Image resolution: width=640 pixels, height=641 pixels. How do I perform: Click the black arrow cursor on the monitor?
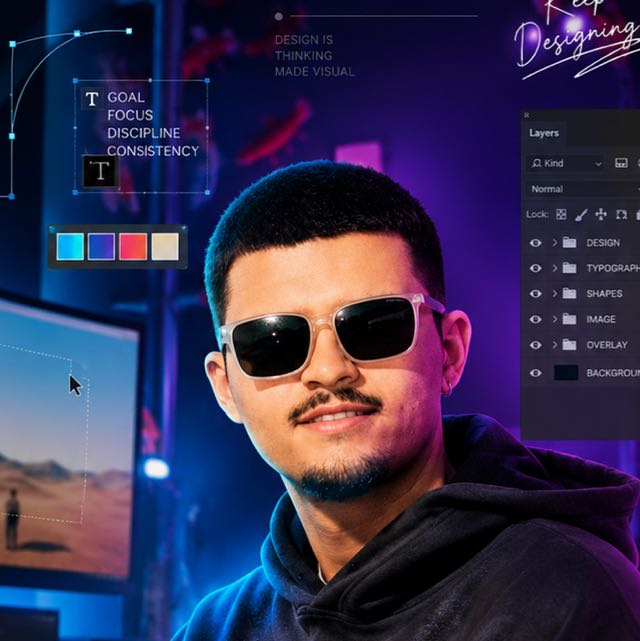(x=75, y=385)
